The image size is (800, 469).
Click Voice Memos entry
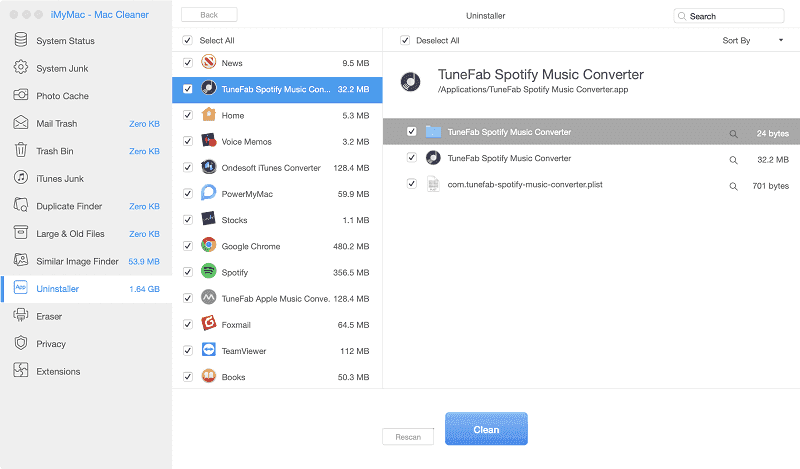click(277, 141)
